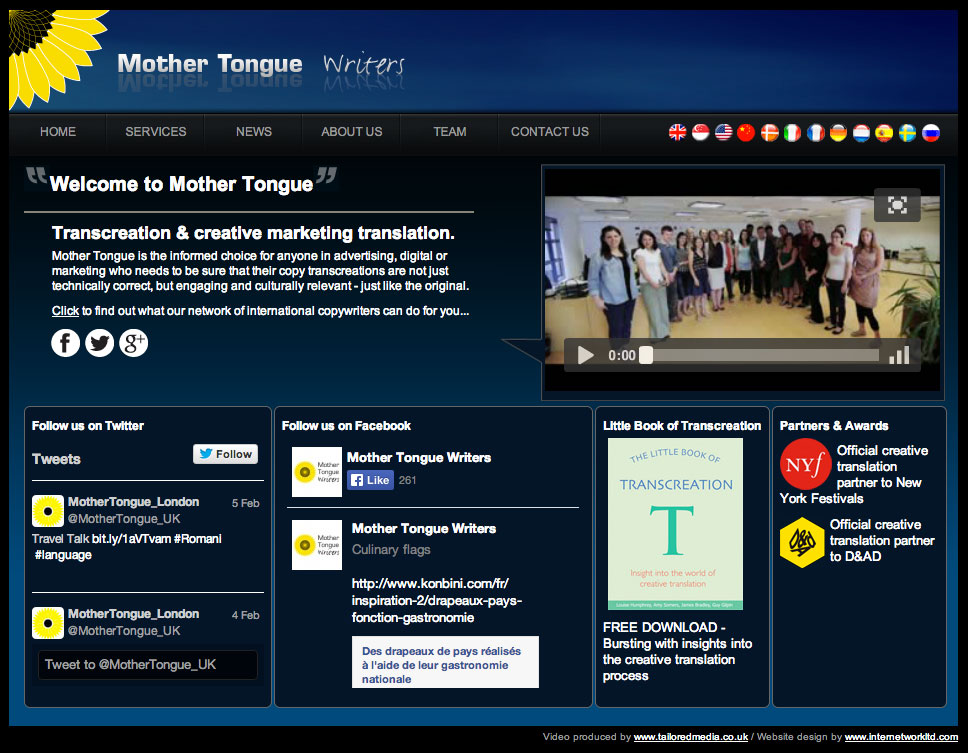
Task: Open the ABOUT US page
Action: [351, 131]
